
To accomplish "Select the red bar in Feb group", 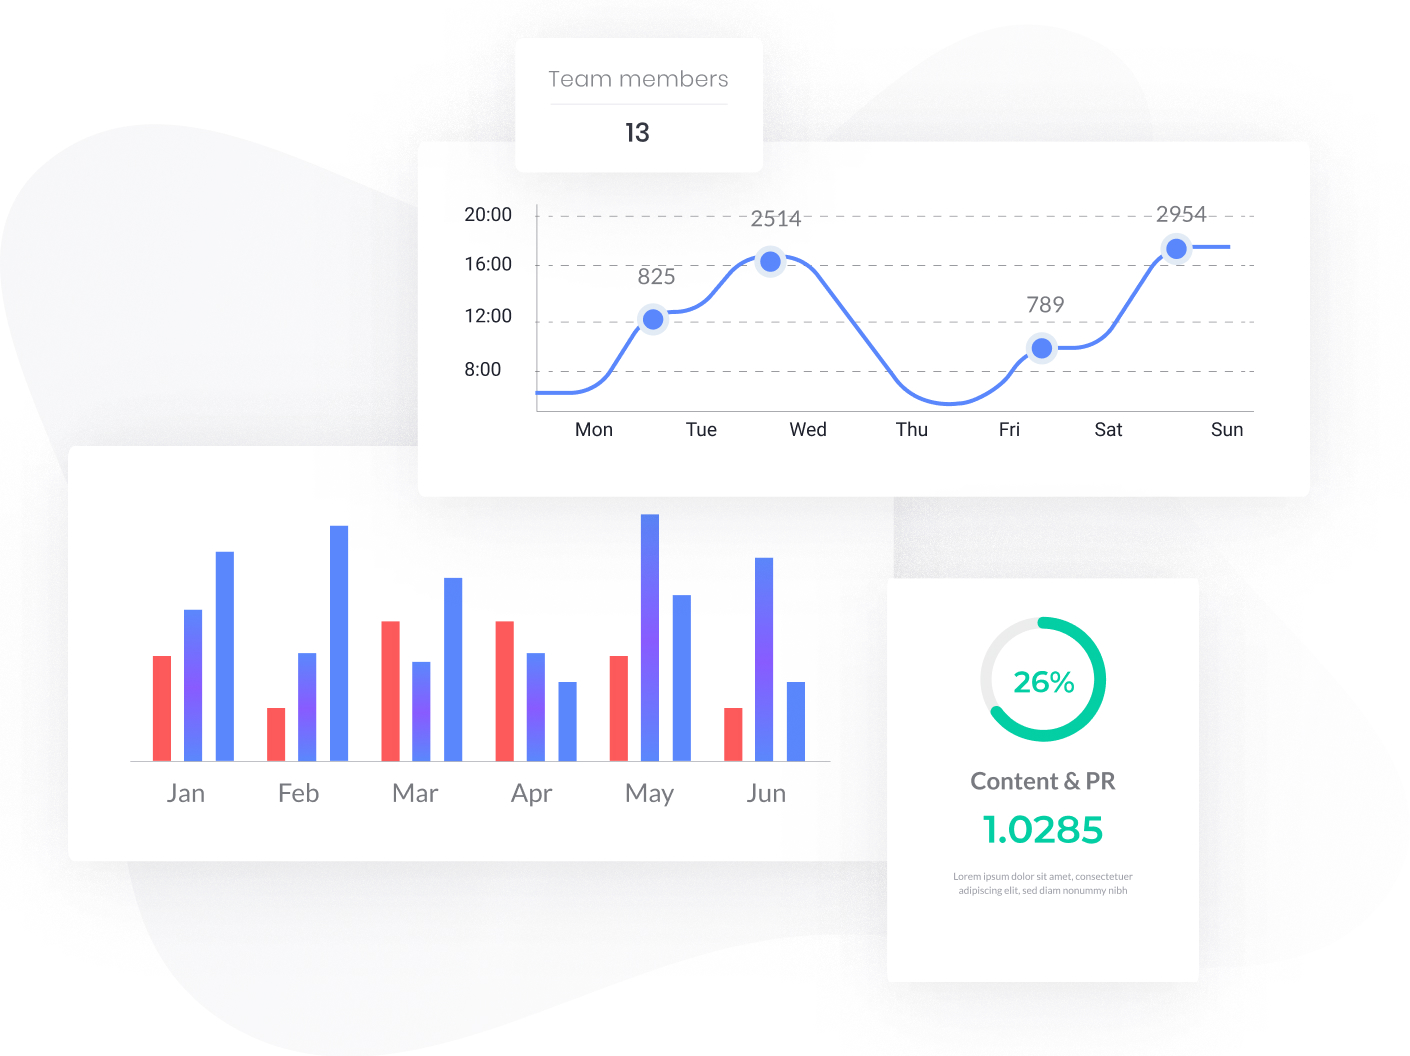I will (276, 734).
